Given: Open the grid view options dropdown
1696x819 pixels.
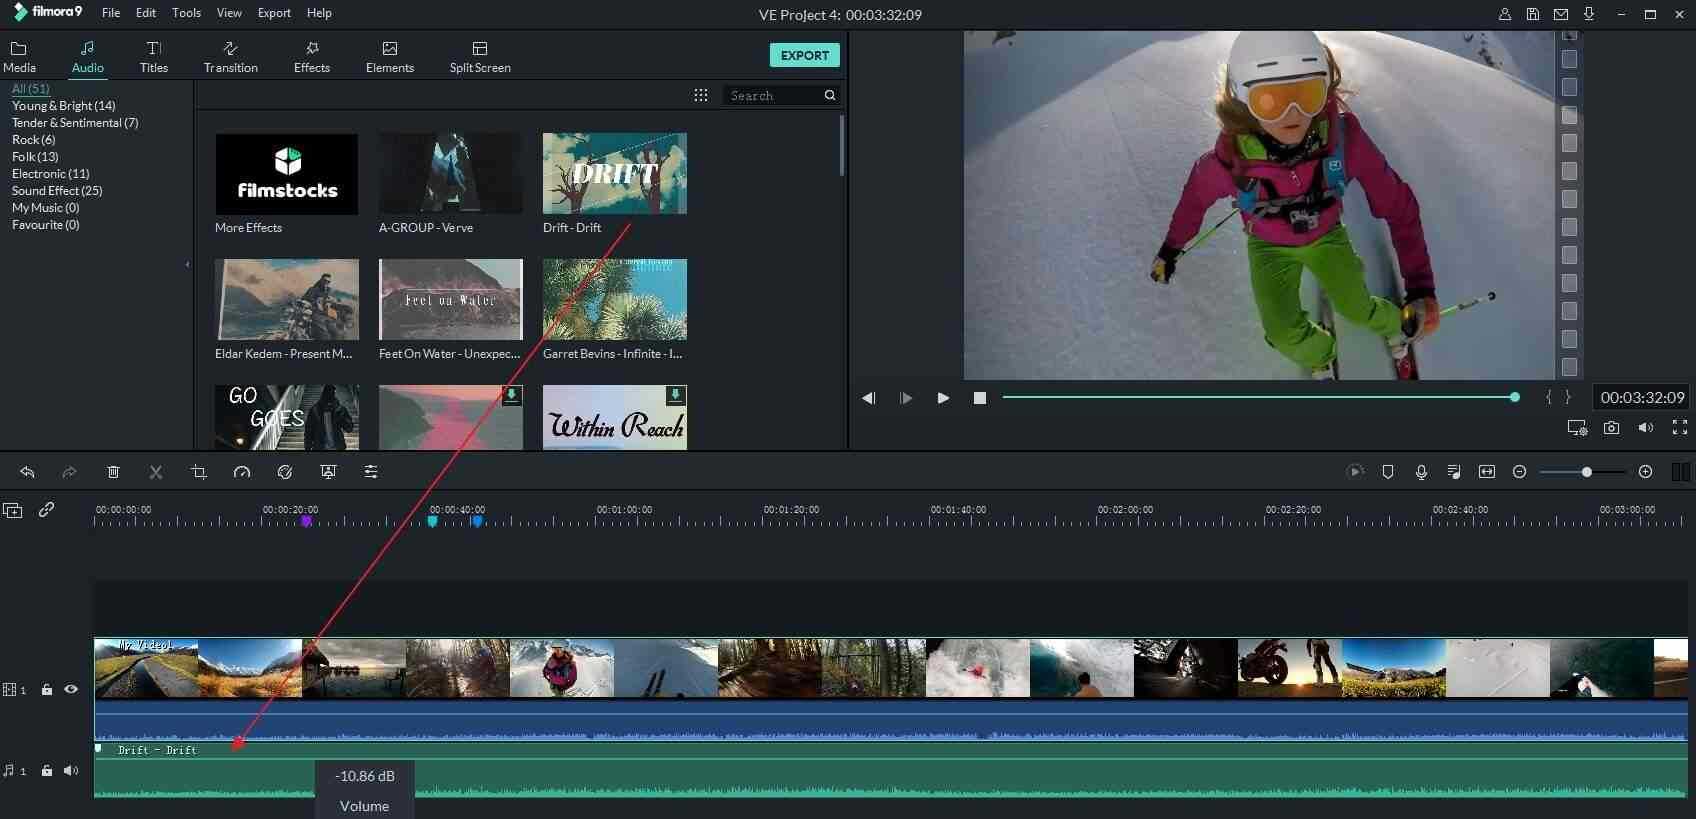Looking at the screenshot, I should [701, 95].
